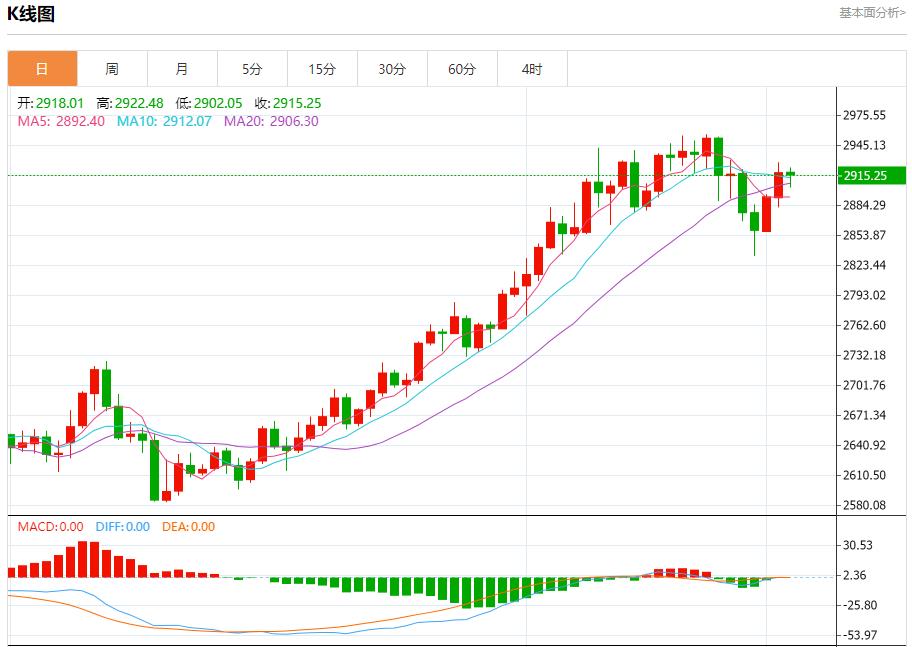The height and width of the screenshot is (647, 912).
Task: Select the 5分 timeframe
Action: 252,68
